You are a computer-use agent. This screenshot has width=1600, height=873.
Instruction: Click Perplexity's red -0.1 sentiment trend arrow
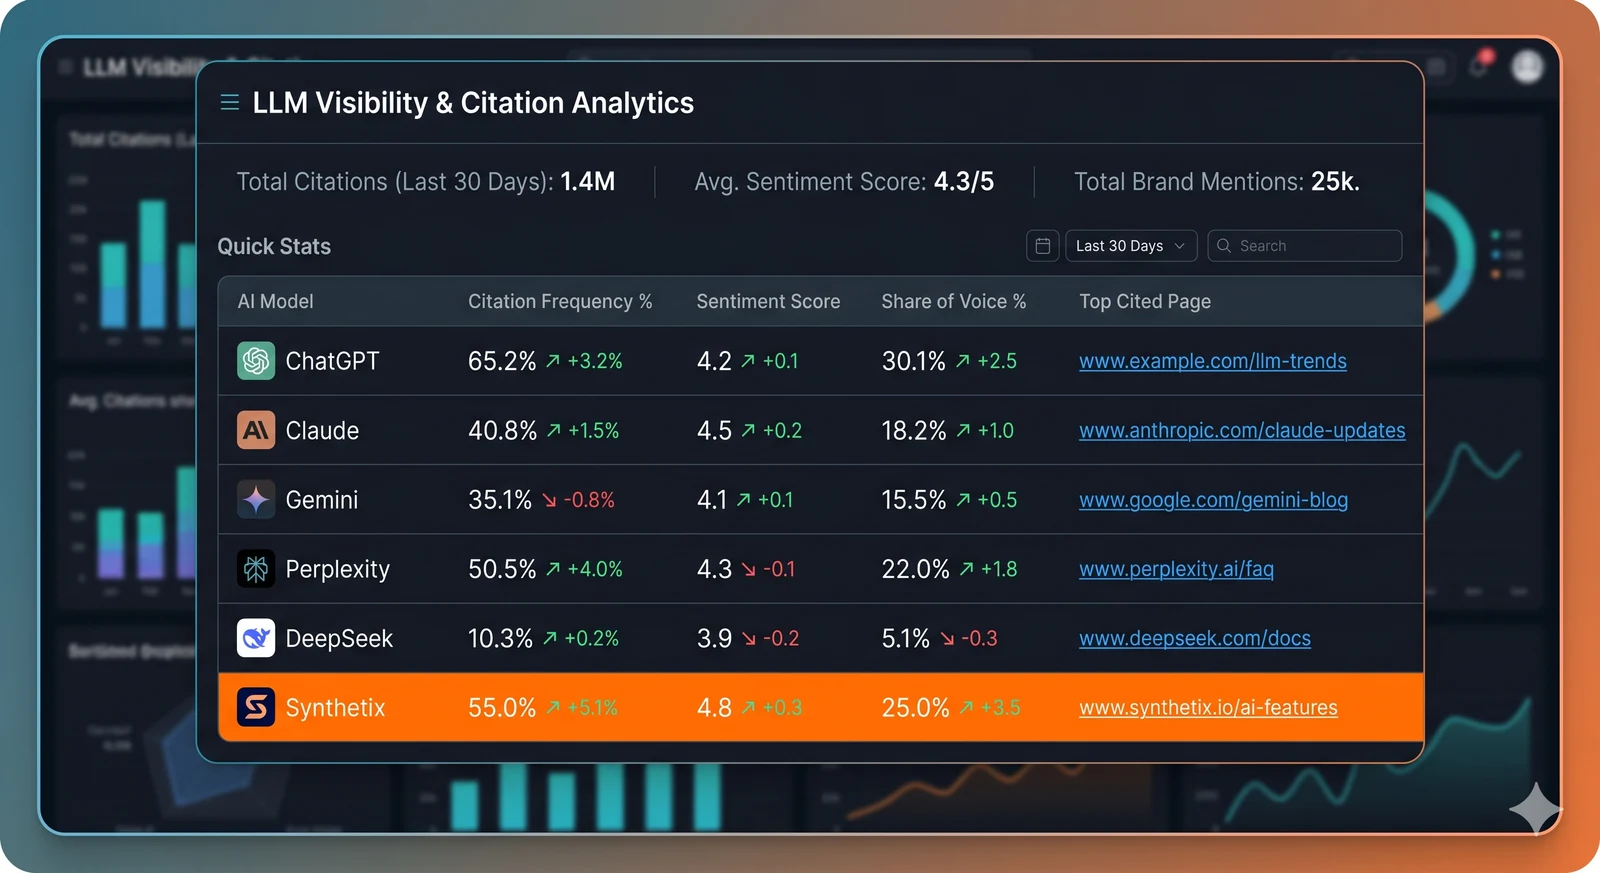tap(748, 569)
